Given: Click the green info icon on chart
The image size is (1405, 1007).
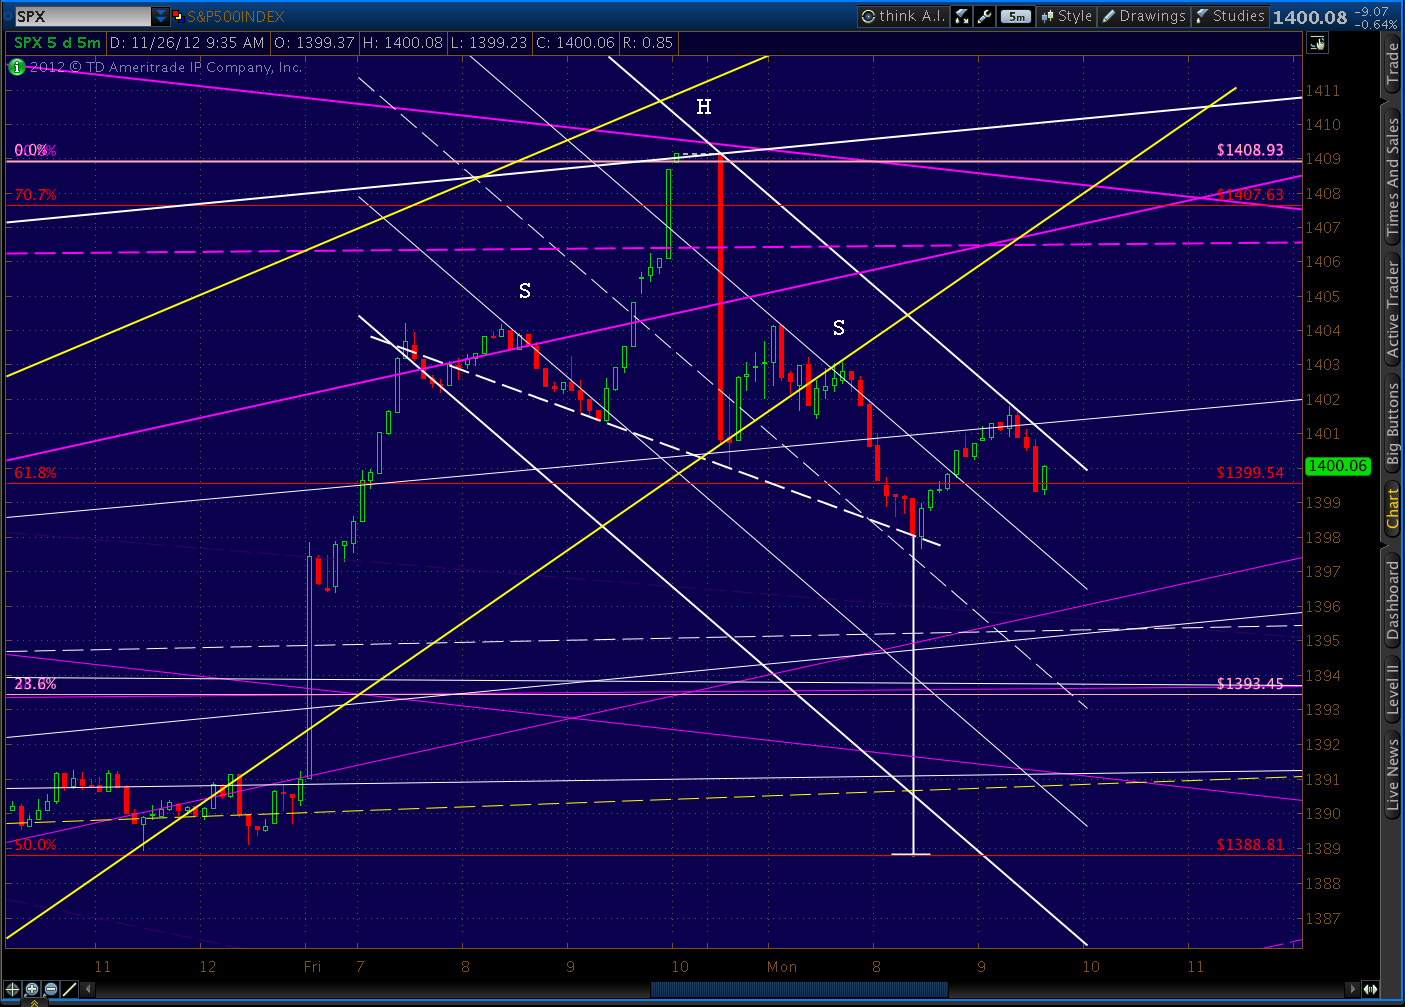Looking at the screenshot, I should 16,67.
